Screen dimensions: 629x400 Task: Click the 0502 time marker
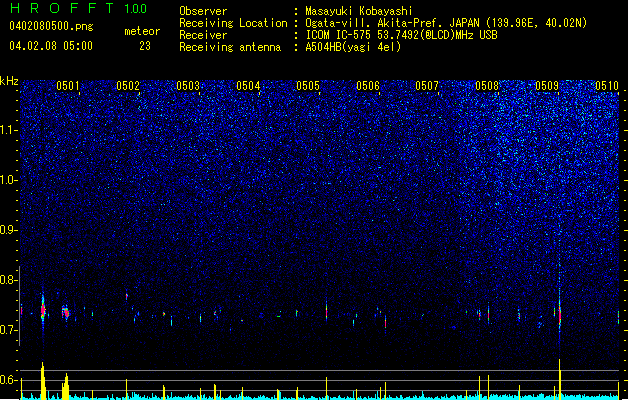(128, 86)
